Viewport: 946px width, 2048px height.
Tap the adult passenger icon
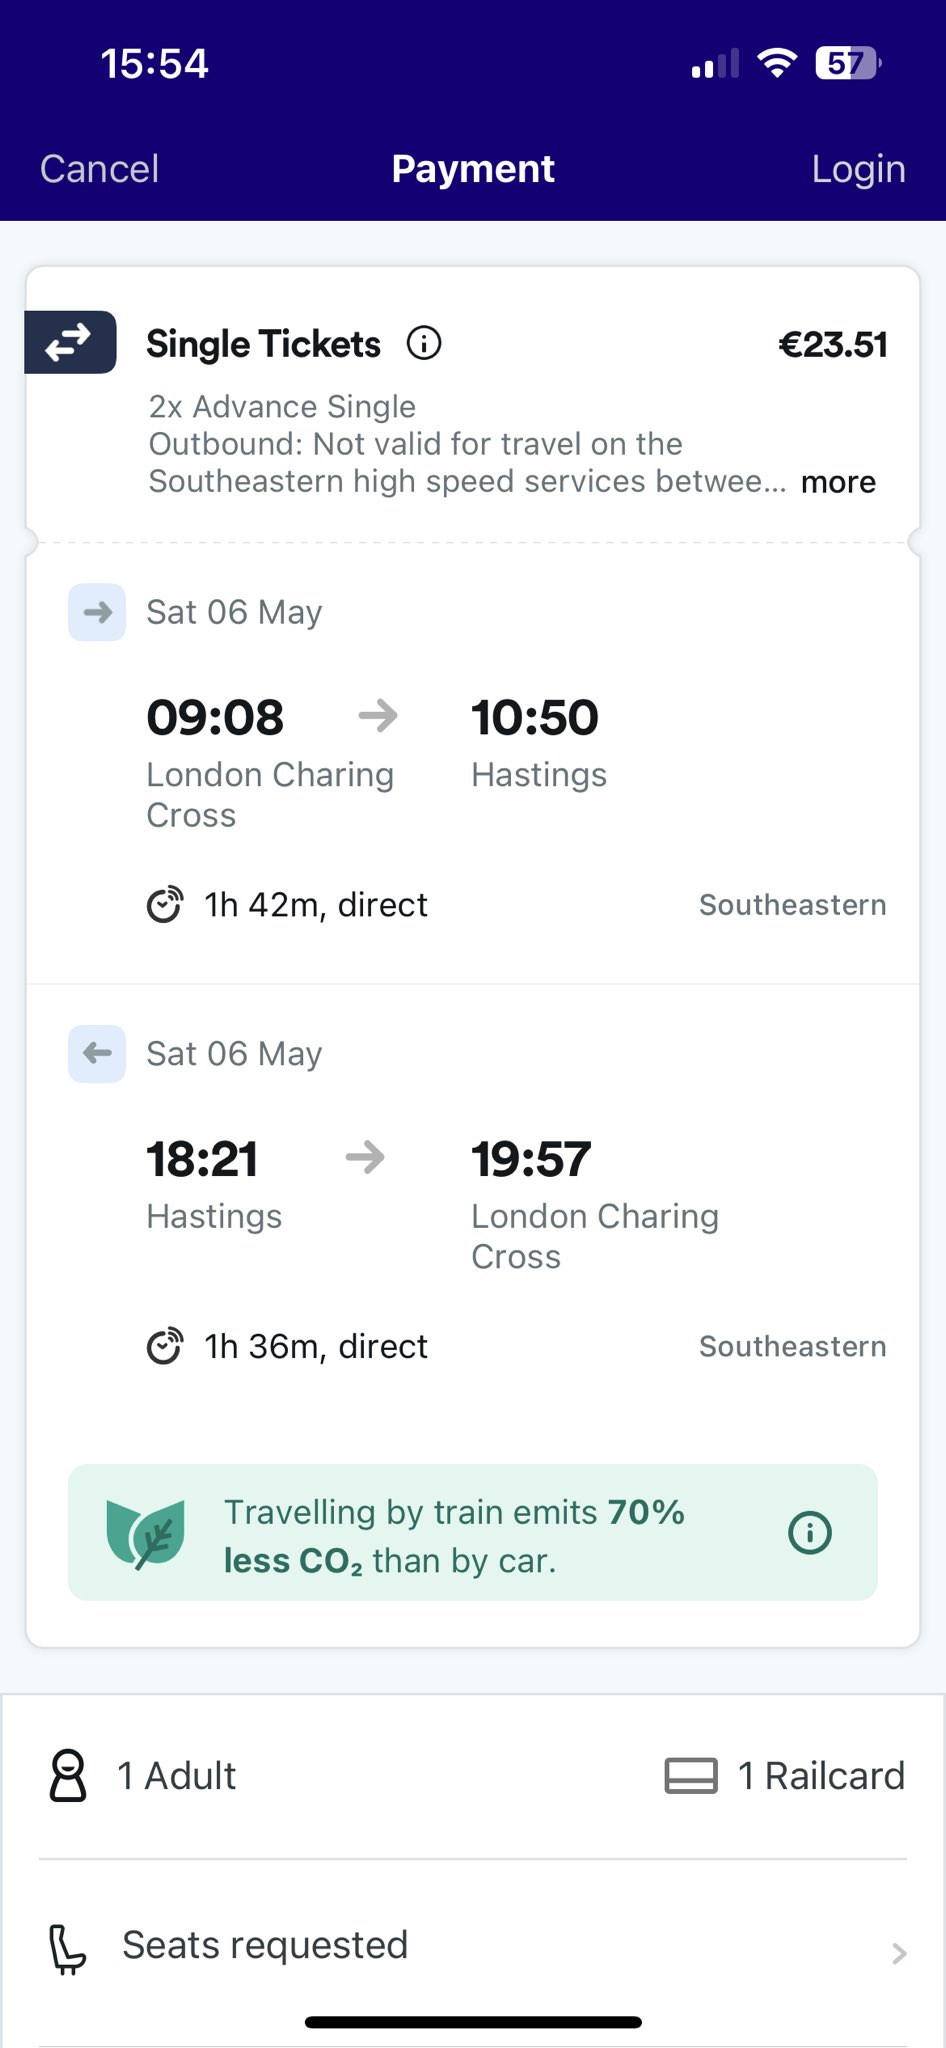[x=68, y=1776]
